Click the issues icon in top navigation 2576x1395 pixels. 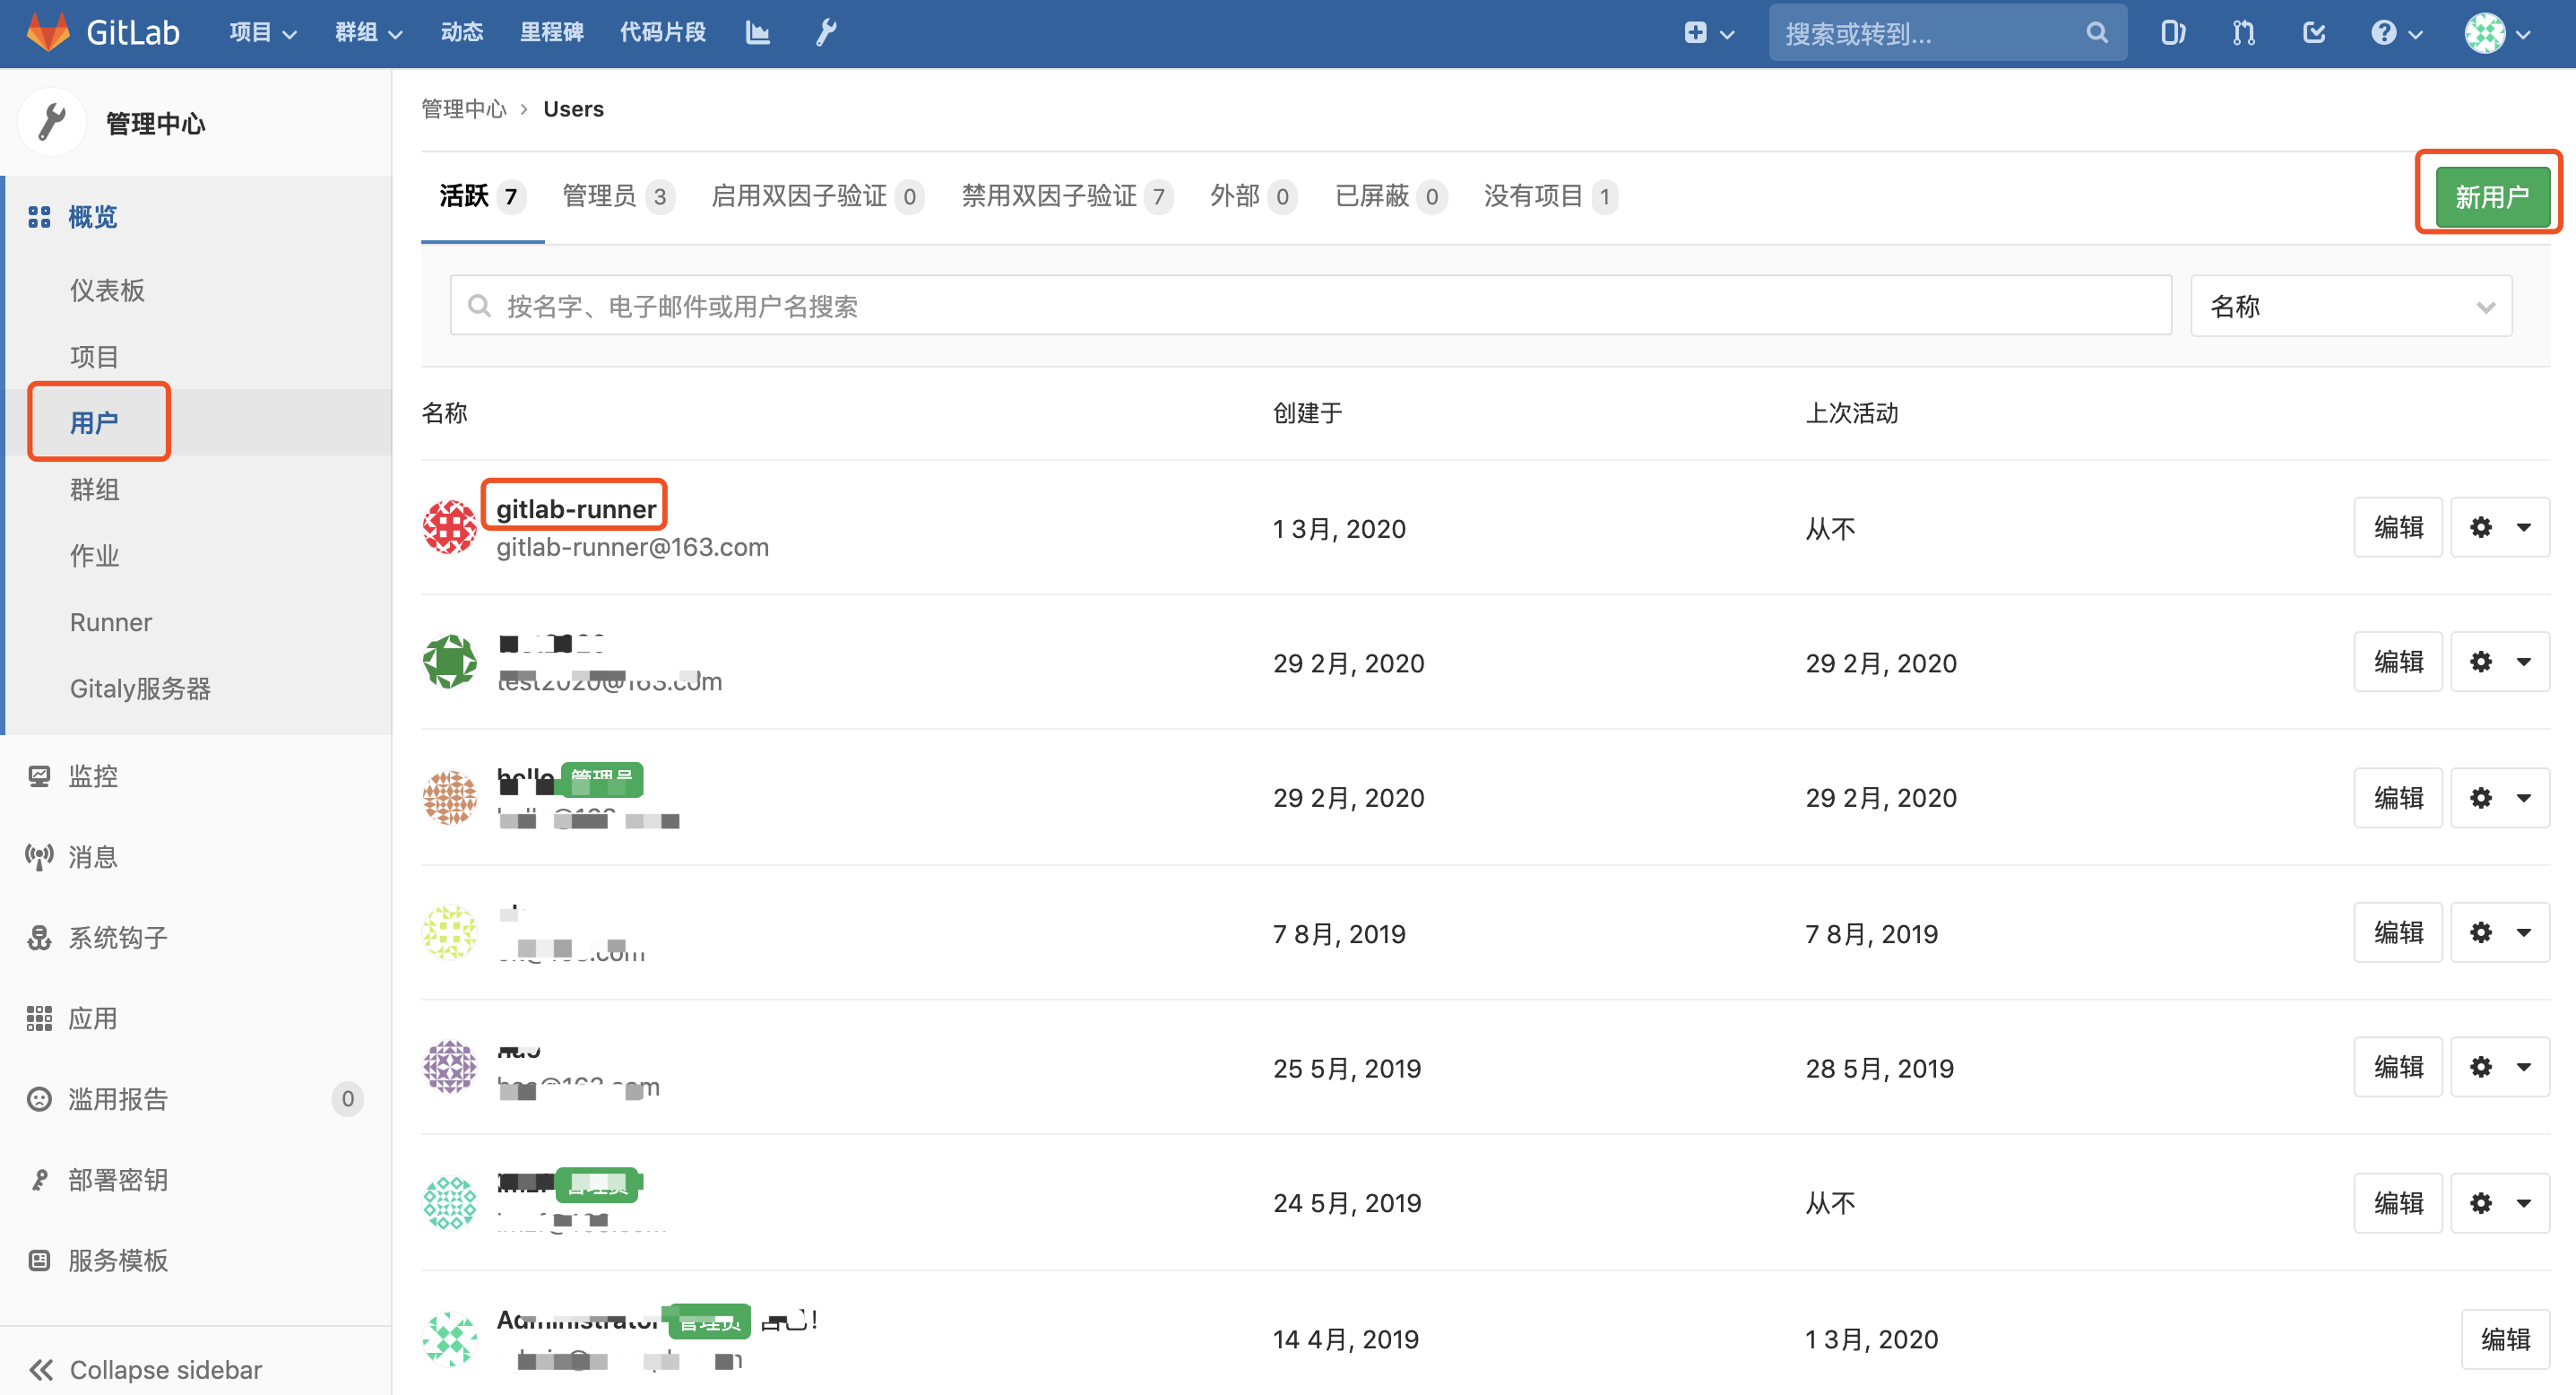pos(2172,32)
